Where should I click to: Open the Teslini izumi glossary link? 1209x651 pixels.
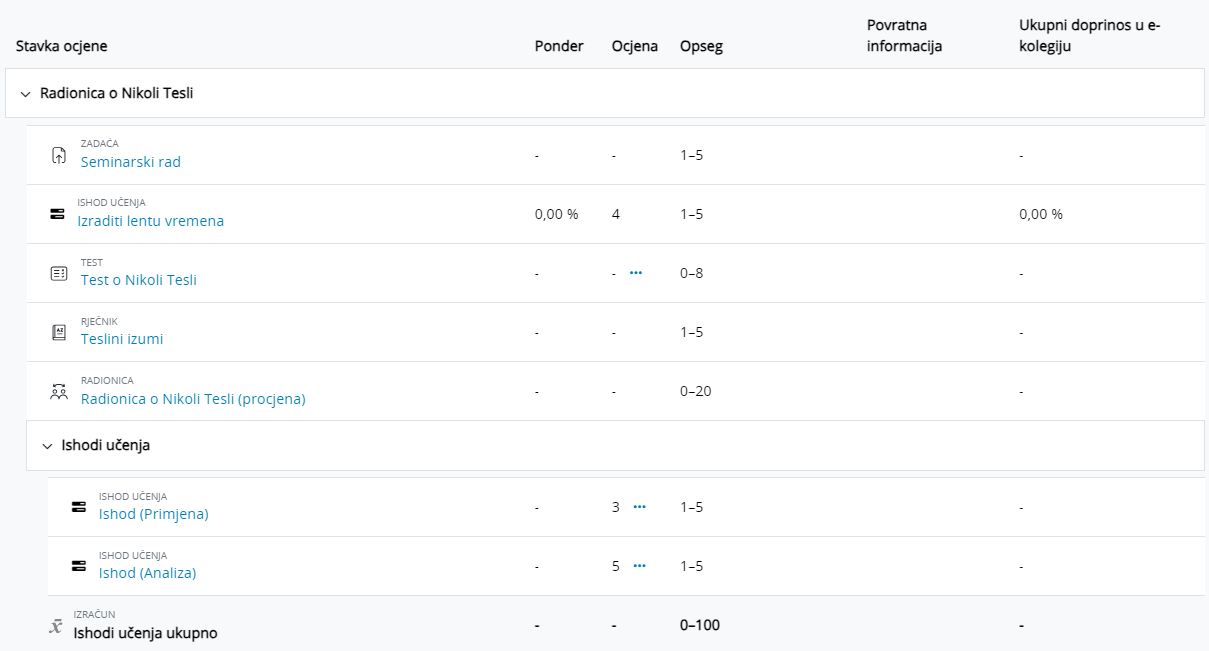pos(122,339)
